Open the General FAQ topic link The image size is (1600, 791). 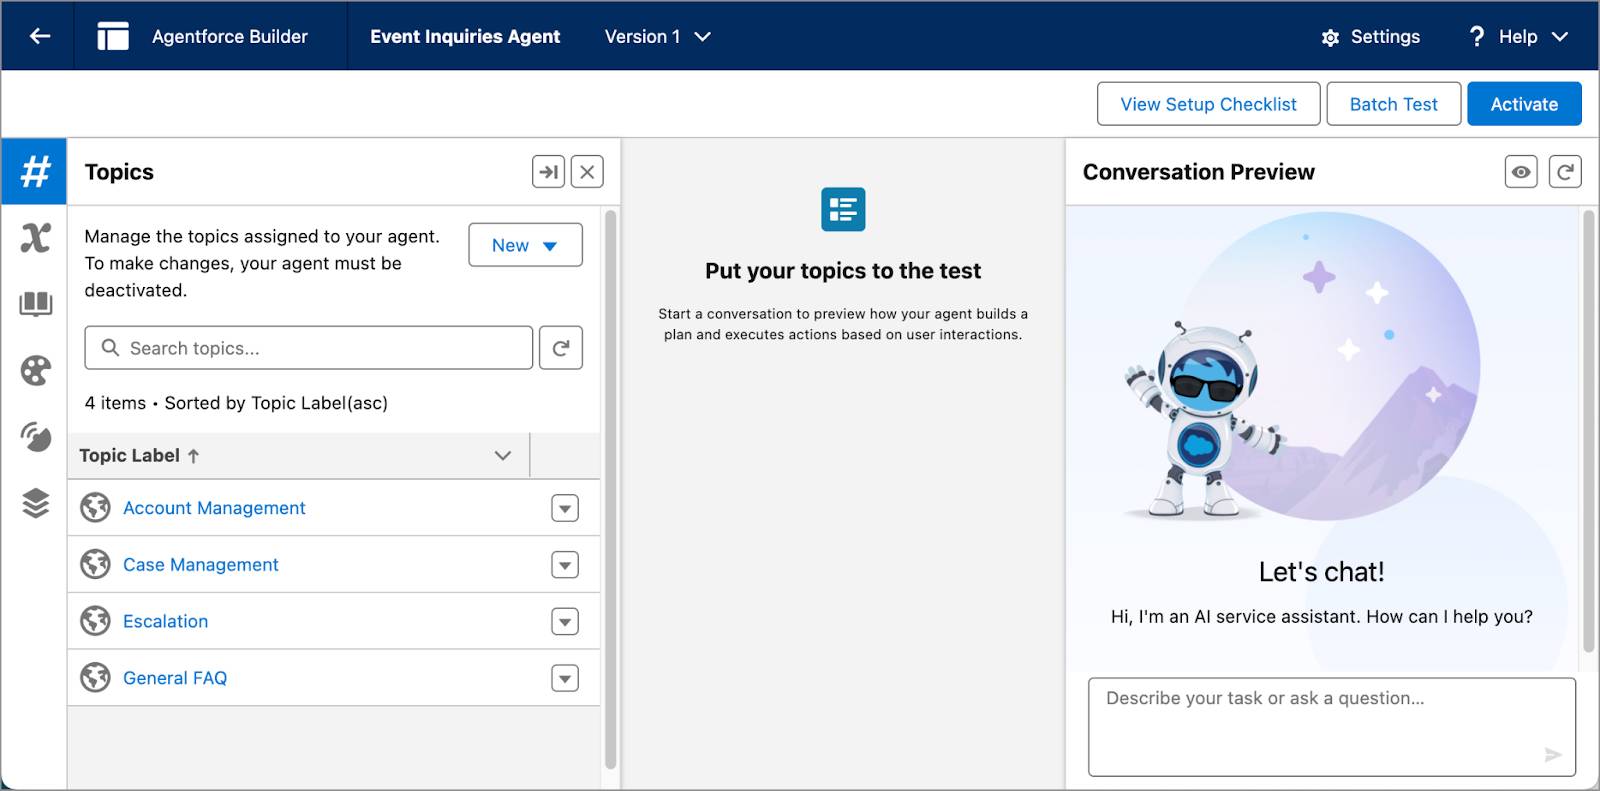[175, 678]
